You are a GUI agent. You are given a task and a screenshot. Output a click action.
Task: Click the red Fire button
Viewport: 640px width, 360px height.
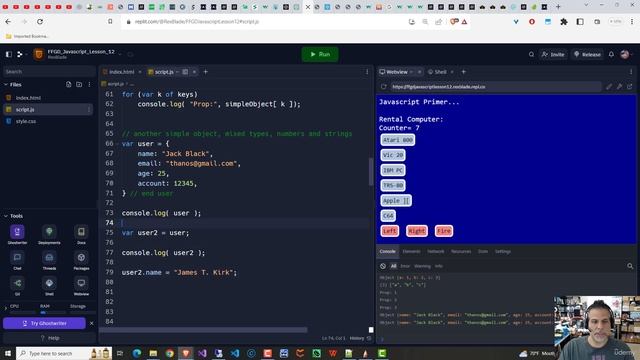[x=444, y=231]
